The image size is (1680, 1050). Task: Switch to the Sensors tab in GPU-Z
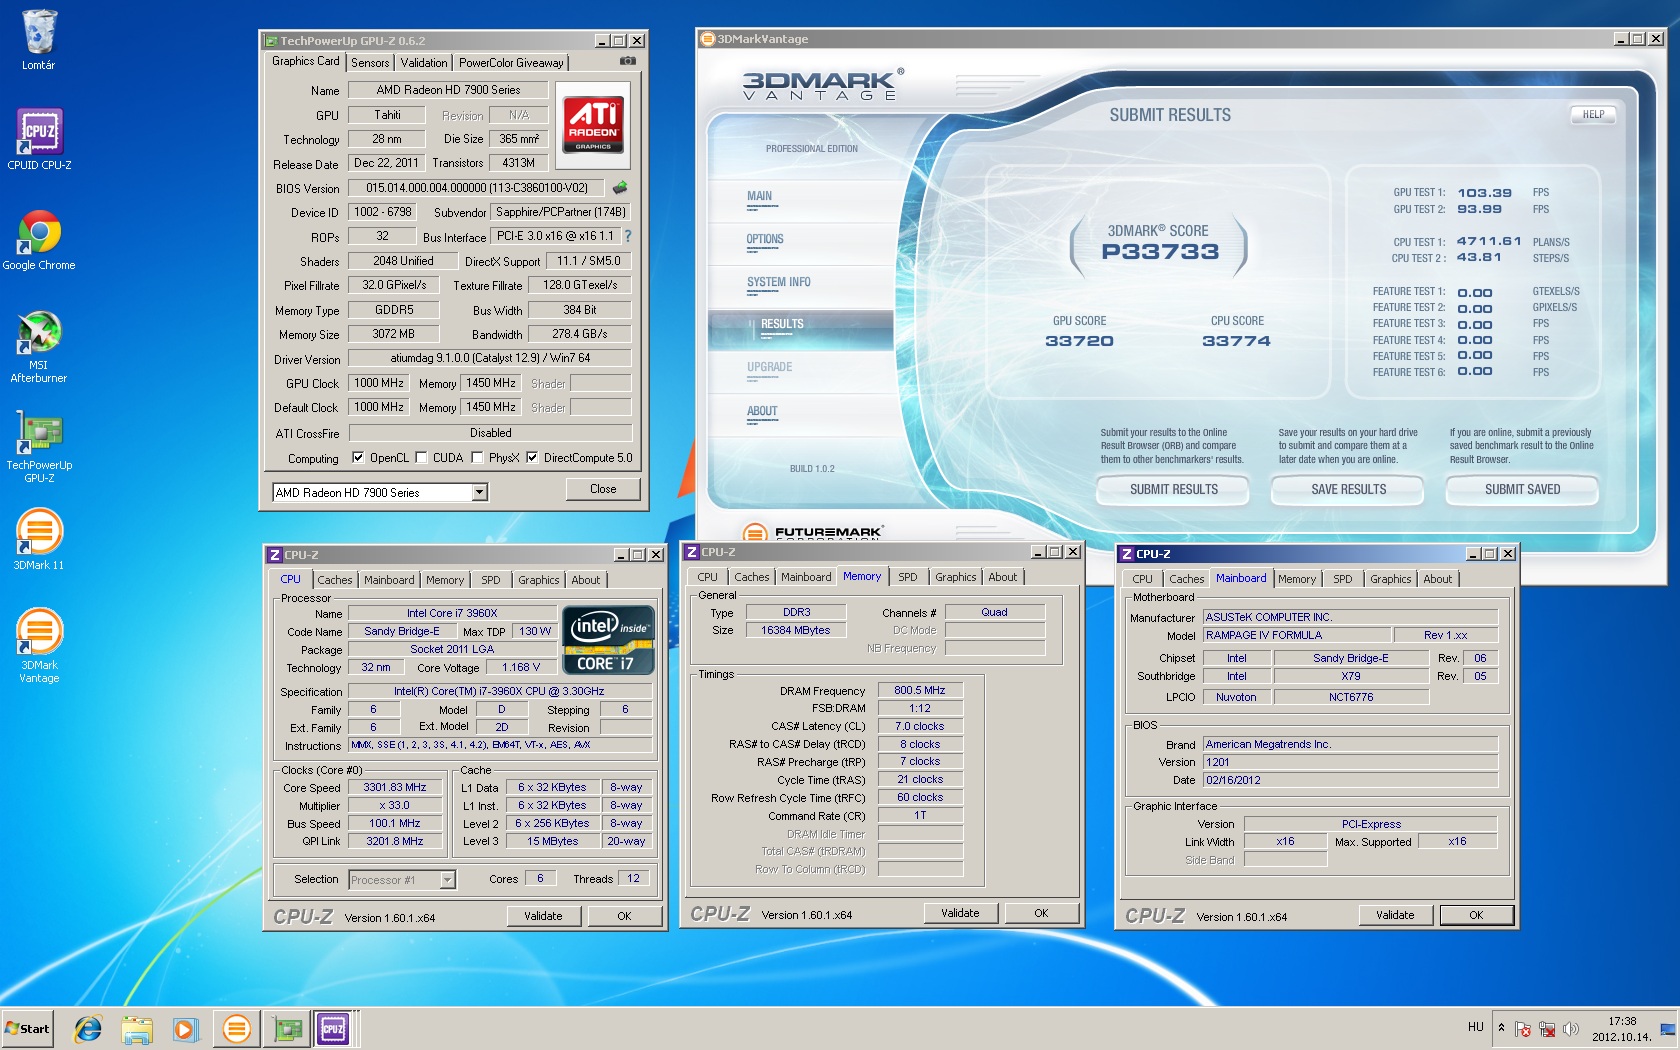pos(370,62)
